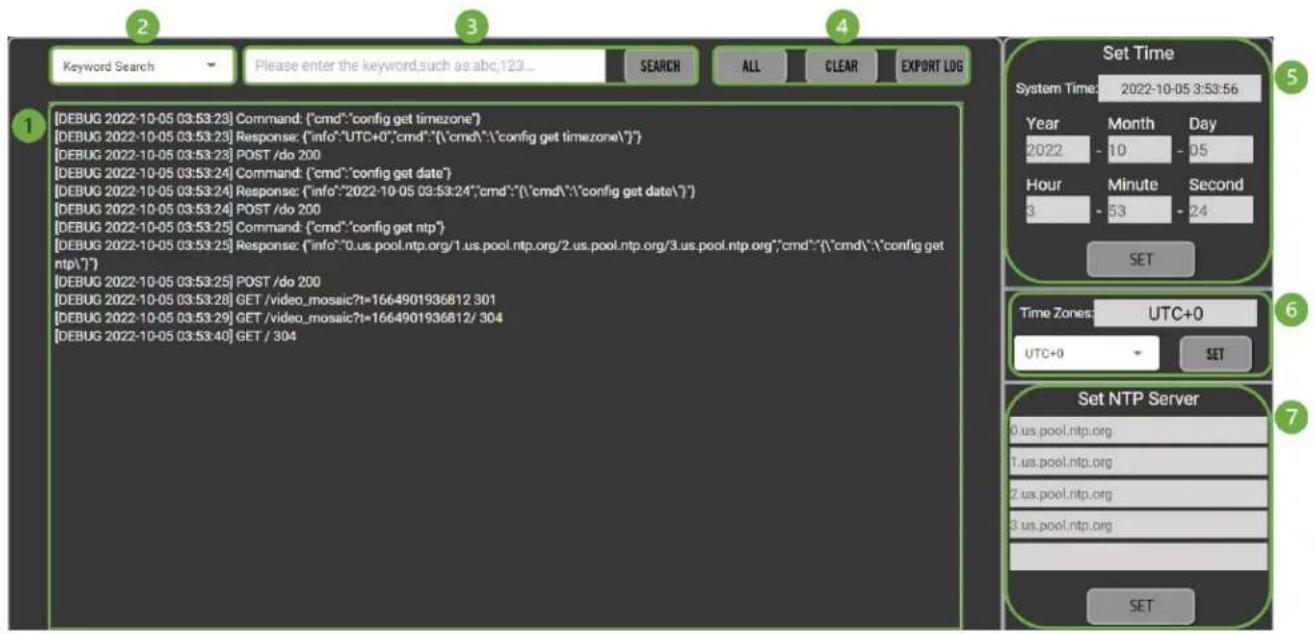Image resolution: width=1315 pixels, height=634 pixels.
Task: Click the POST /do 200 log line at 03:53:25
Action: point(188,282)
